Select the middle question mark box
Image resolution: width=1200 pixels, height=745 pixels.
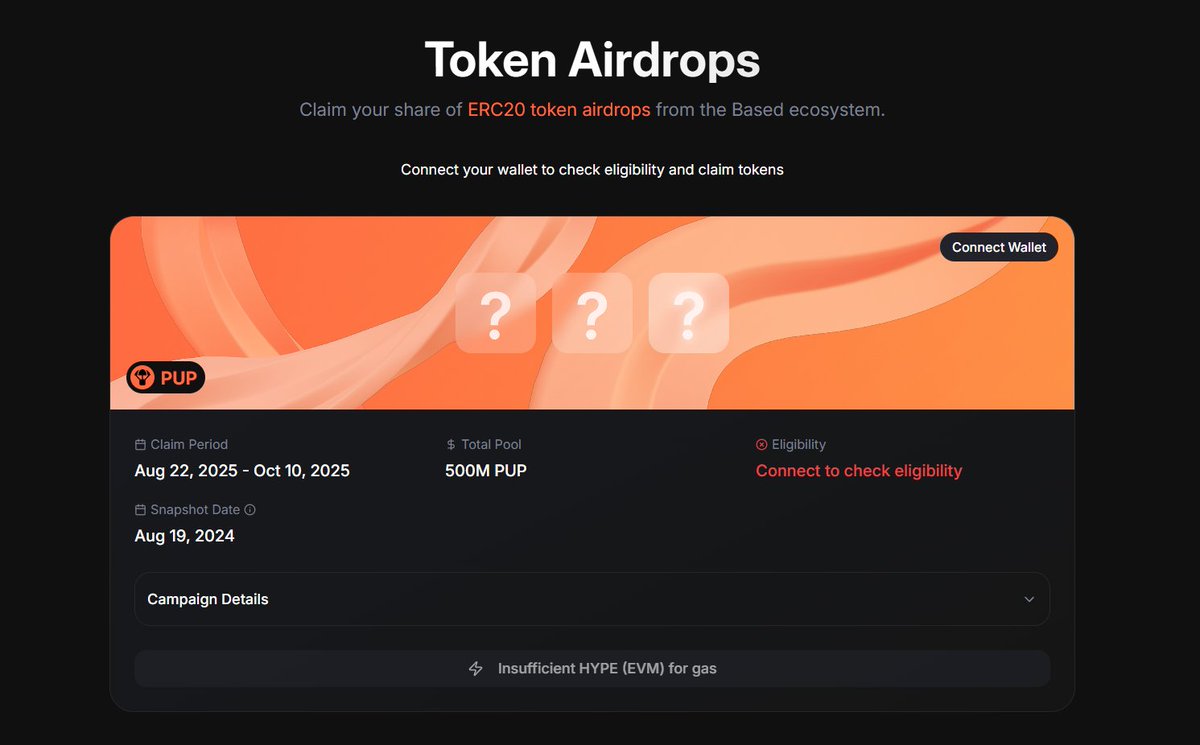coord(592,313)
